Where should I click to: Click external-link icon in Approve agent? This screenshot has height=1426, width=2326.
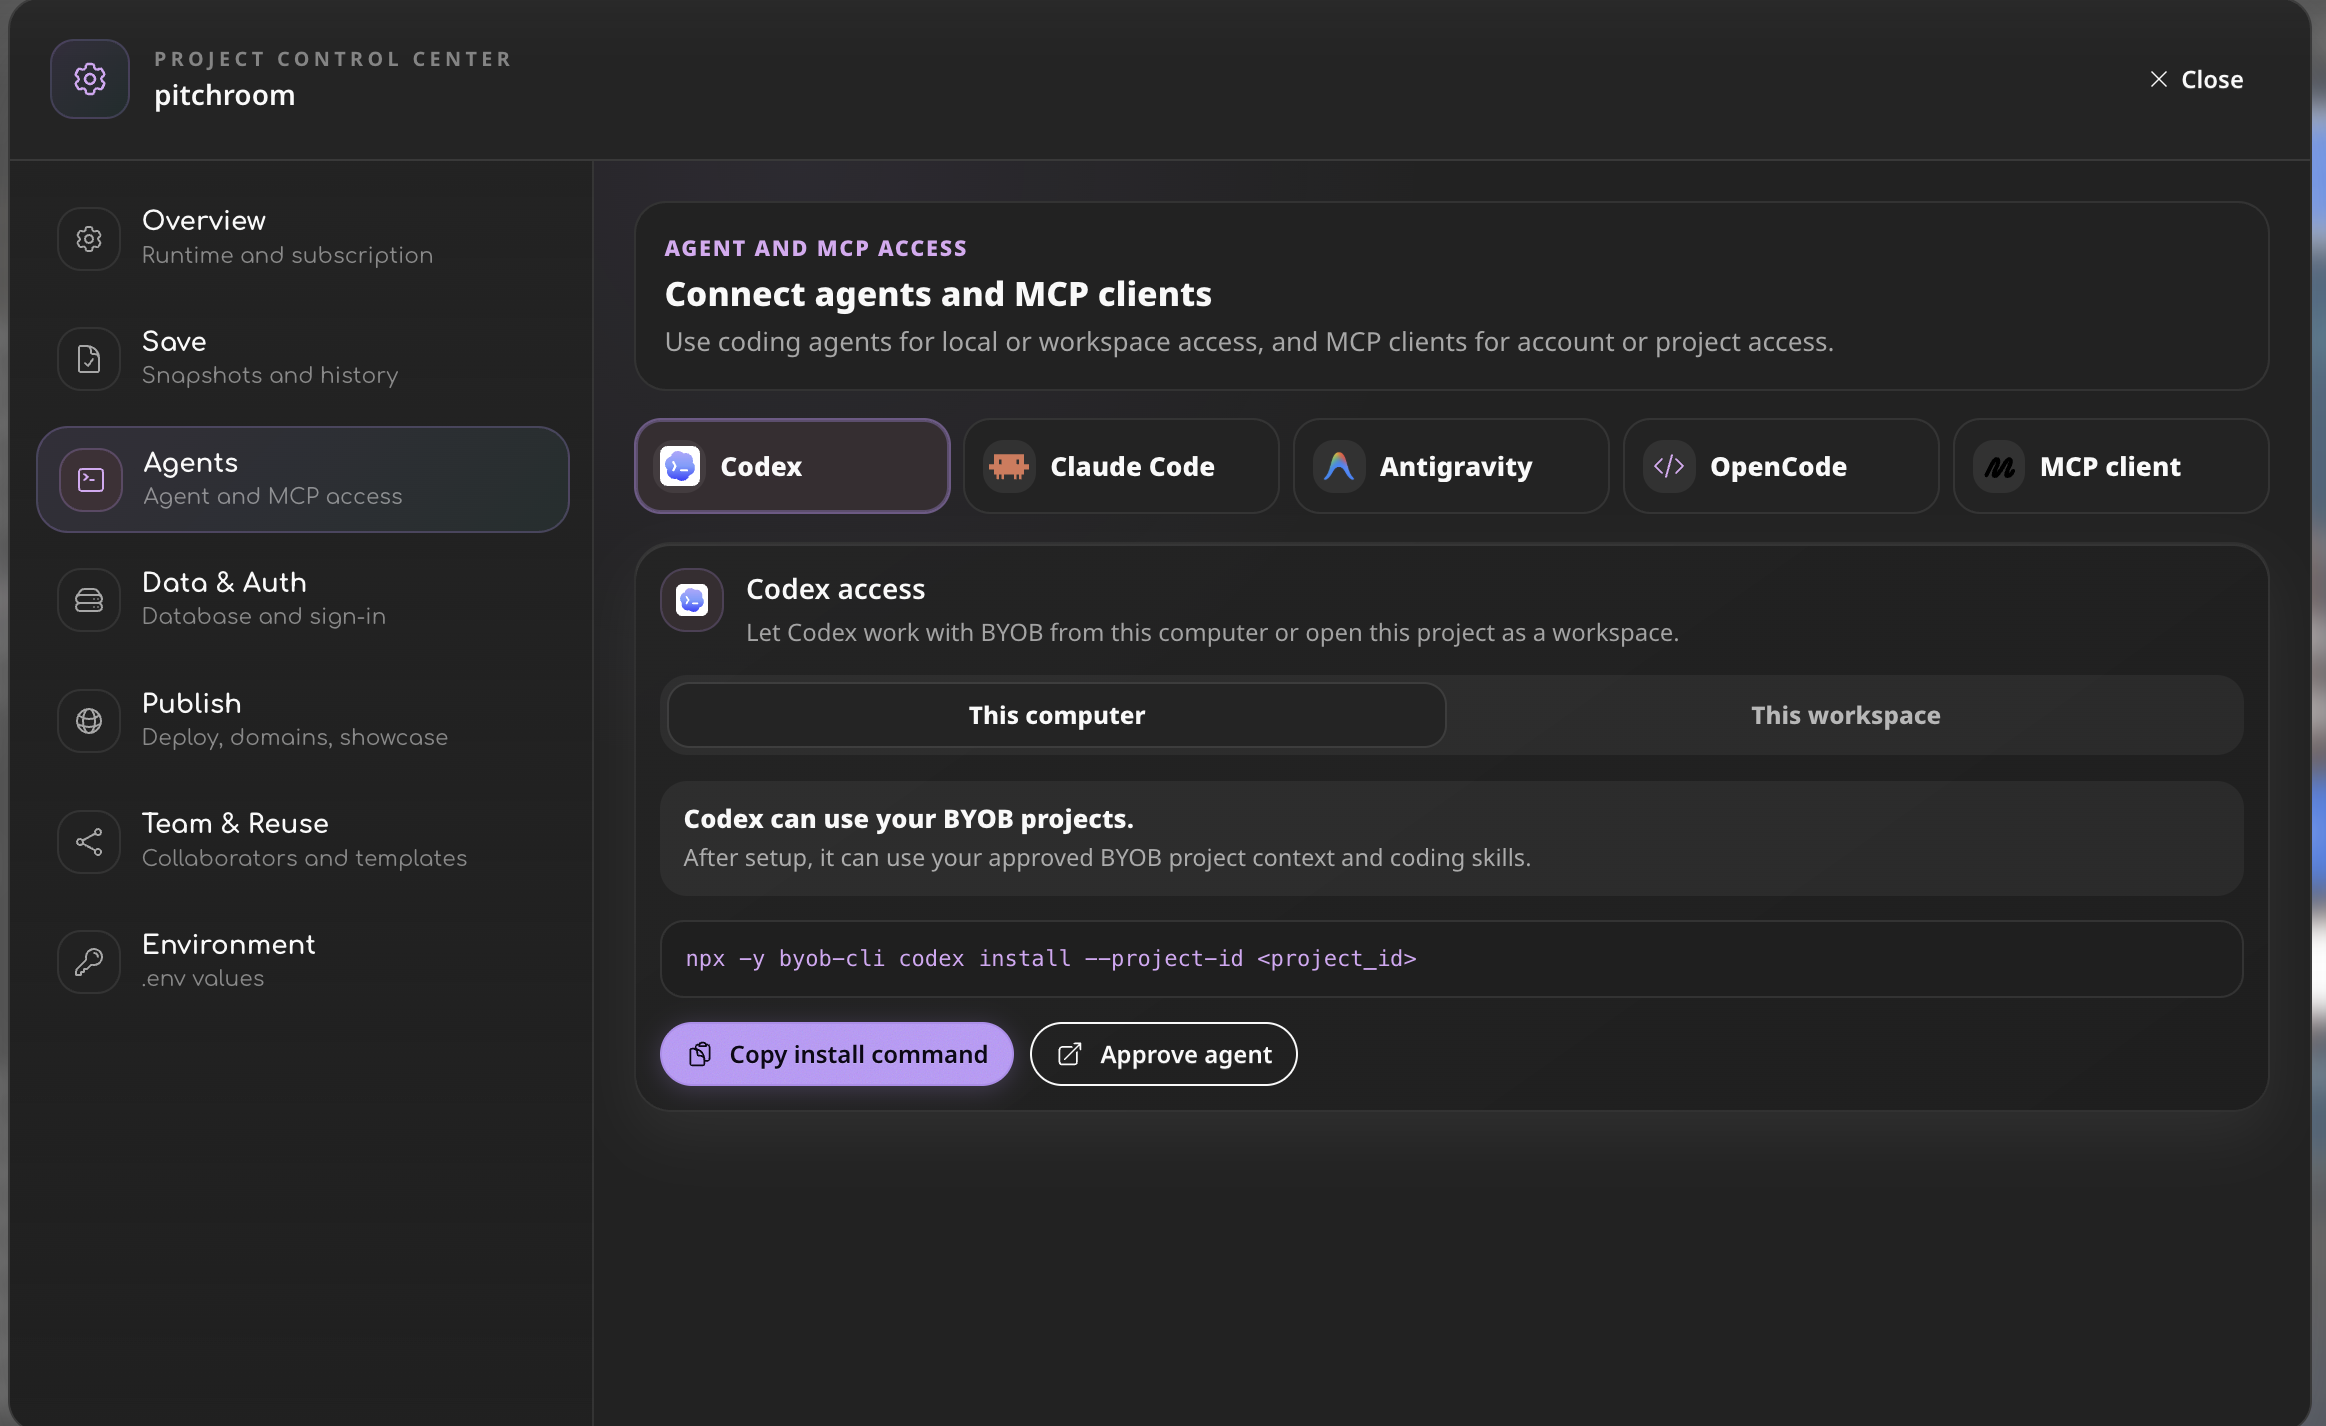pyautogui.click(x=1070, y=1054)
